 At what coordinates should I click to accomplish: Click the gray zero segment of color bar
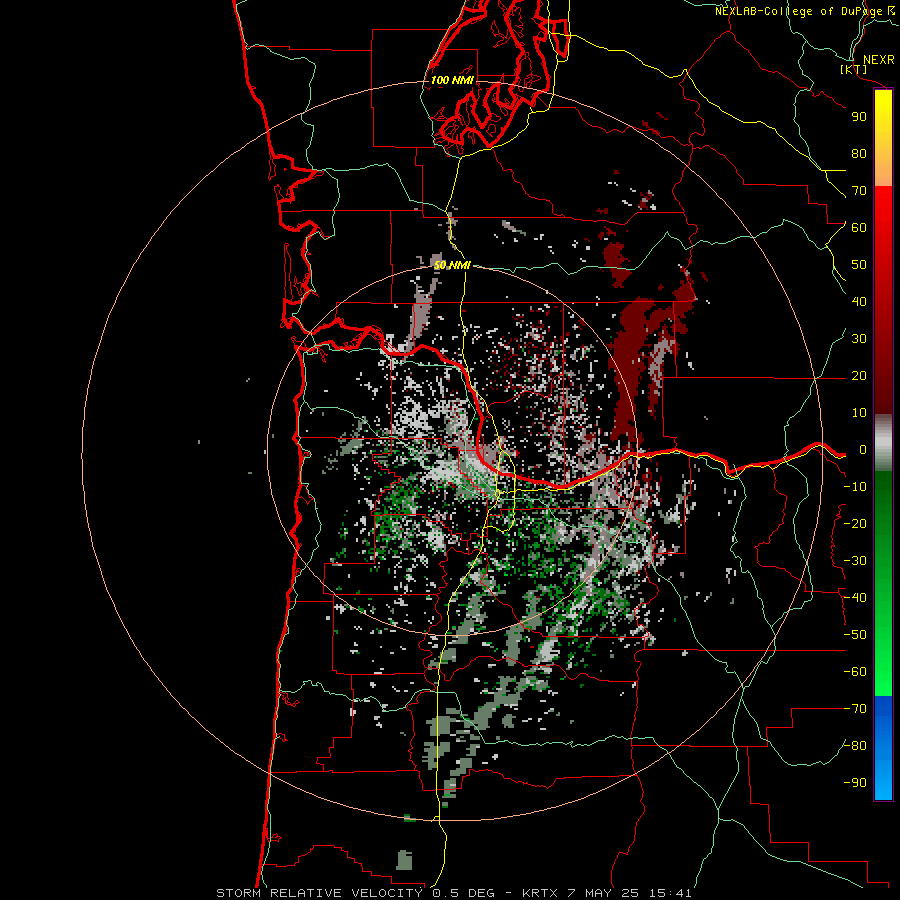(883, 443)
